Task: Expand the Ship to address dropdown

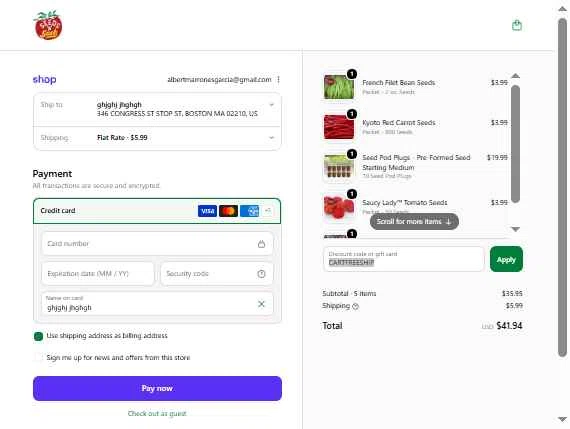Action: click(271, 105)
